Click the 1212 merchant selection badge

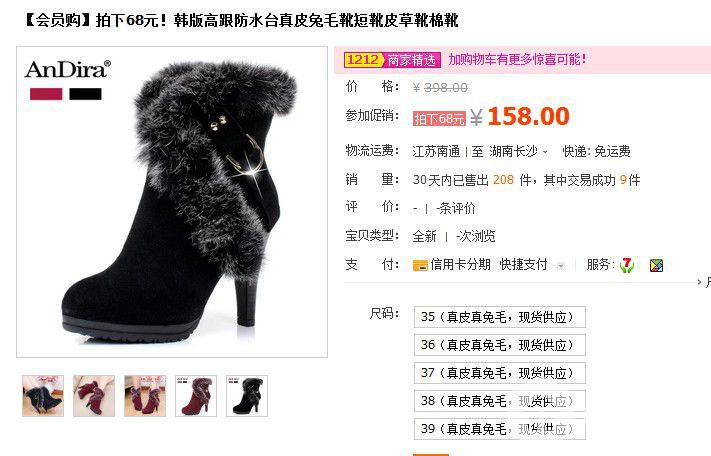392,59
